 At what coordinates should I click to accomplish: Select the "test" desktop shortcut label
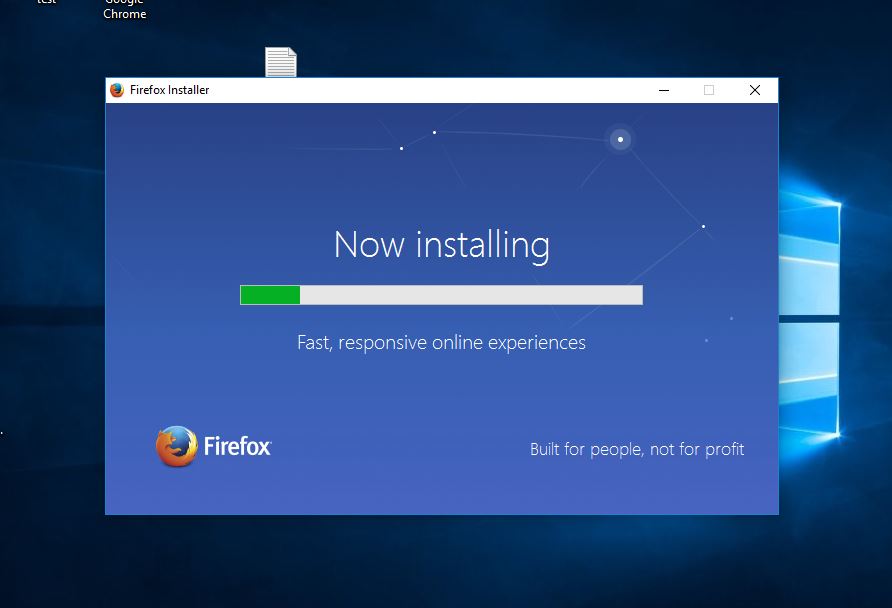pos(46,3)
